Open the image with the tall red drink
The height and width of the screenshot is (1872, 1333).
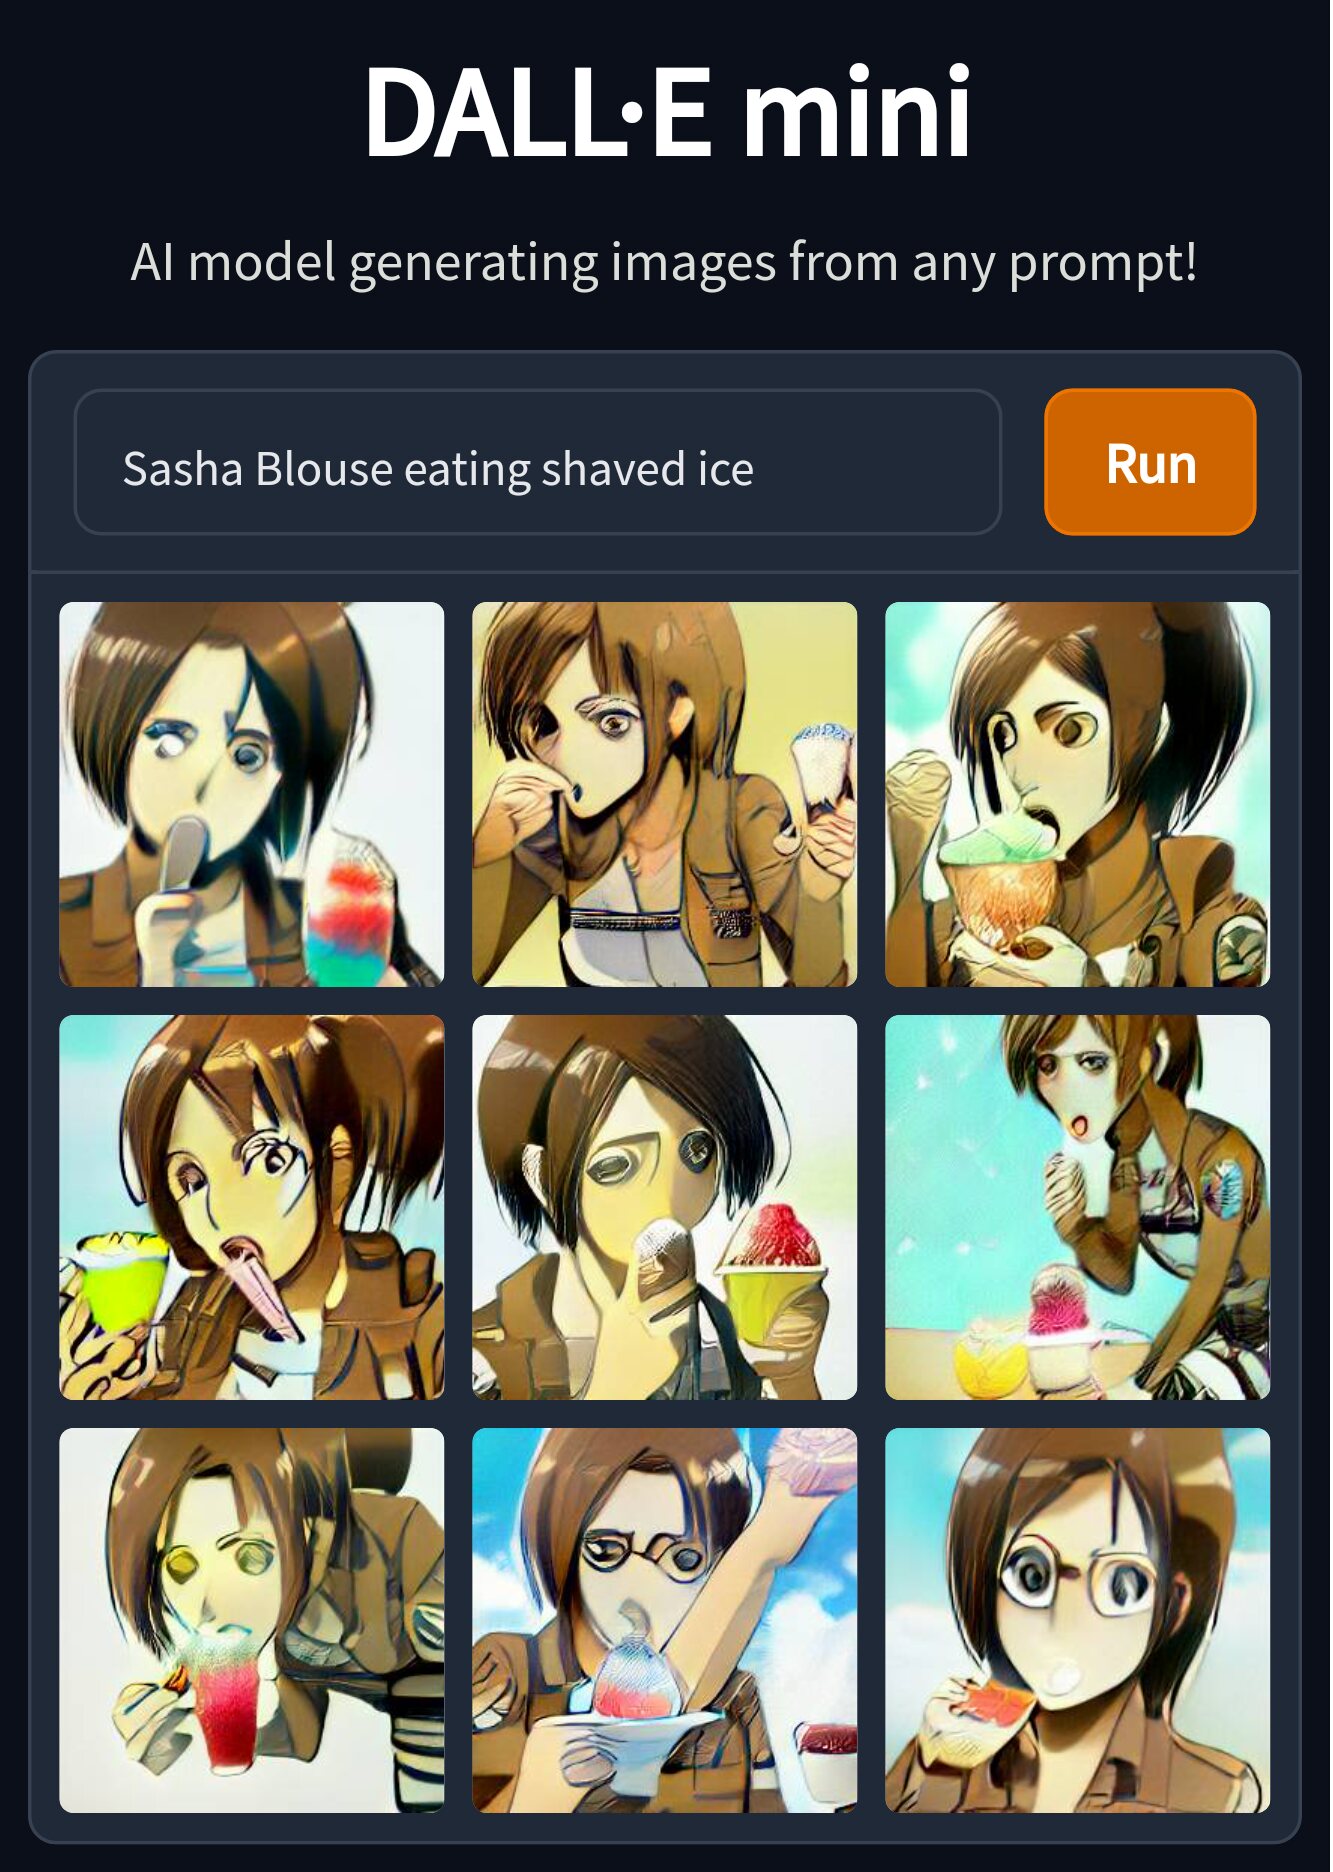click(x=252, y=1621)
